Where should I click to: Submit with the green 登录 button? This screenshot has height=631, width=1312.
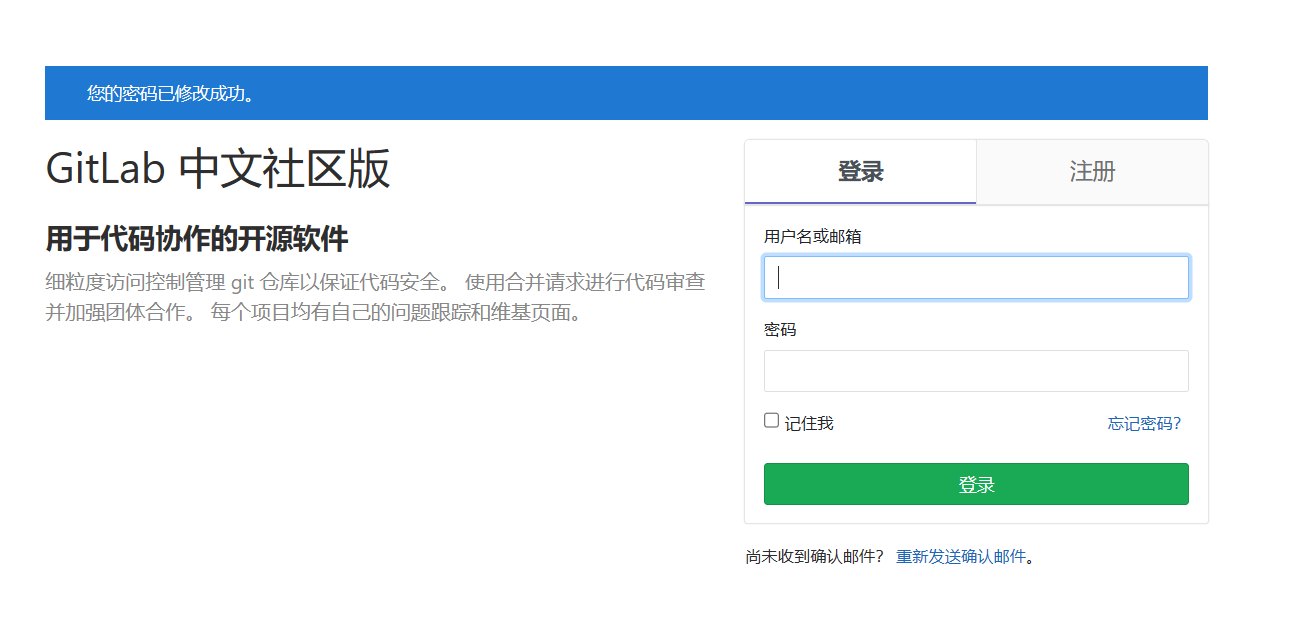[x=976, y=484]
